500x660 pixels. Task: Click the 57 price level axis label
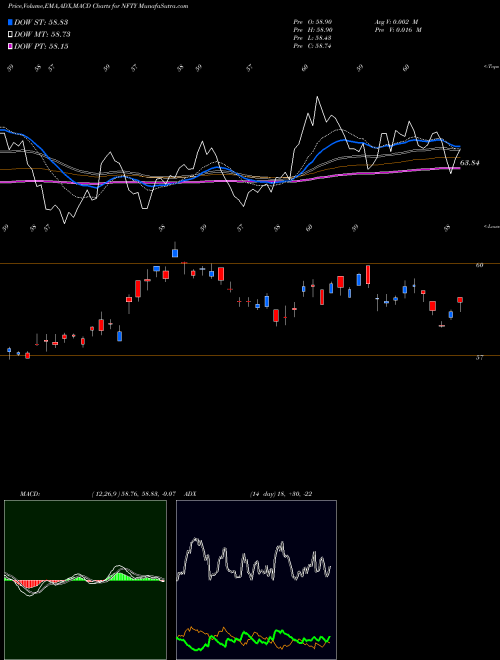point(479,357)
